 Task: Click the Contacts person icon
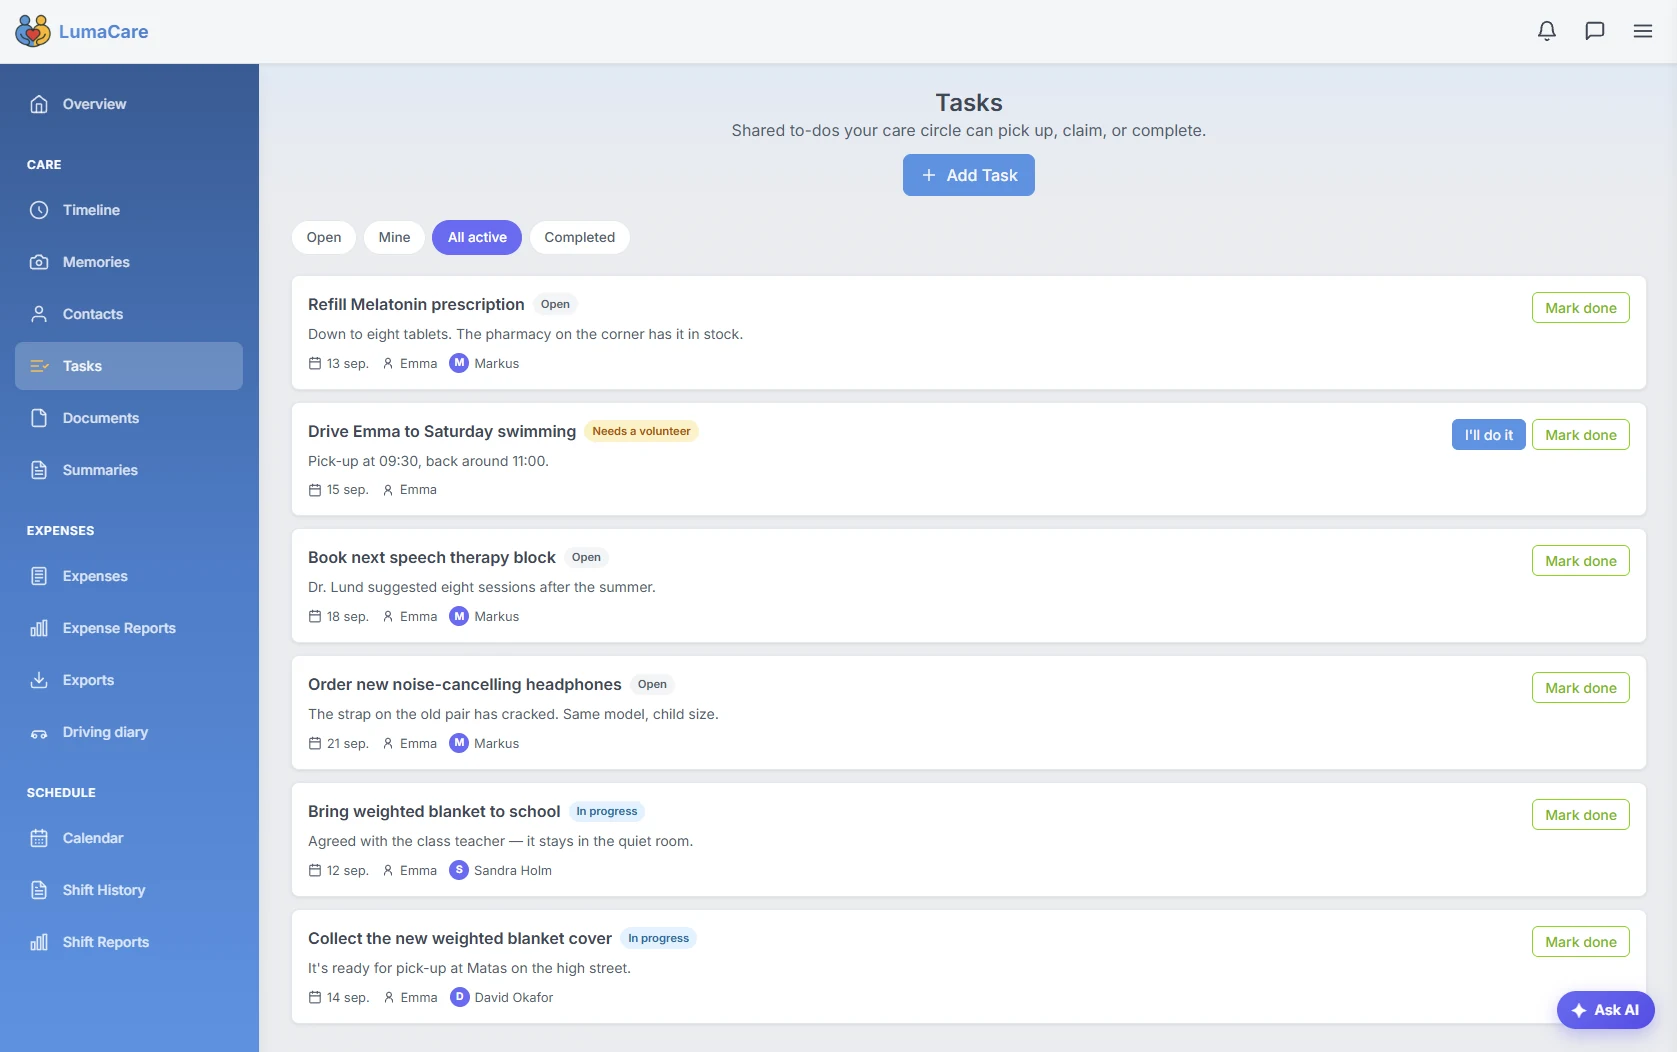(x=39, y=314)
